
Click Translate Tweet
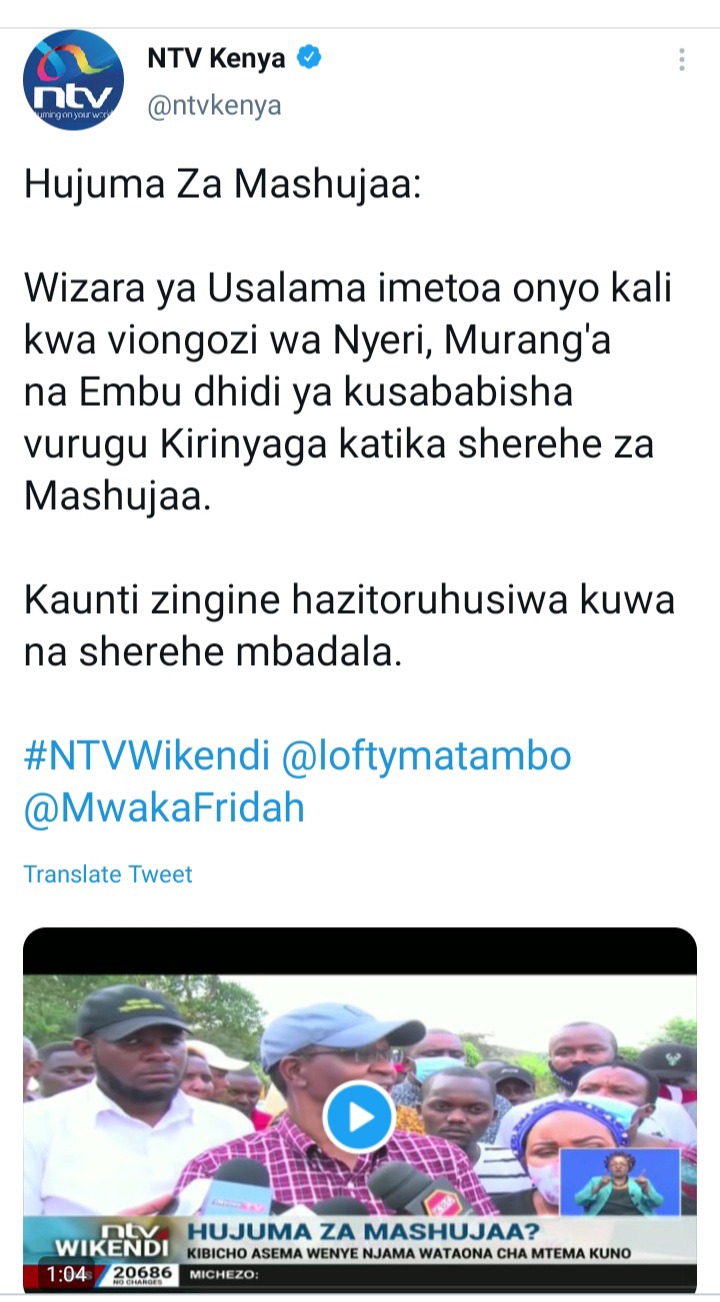pos(108,874)
